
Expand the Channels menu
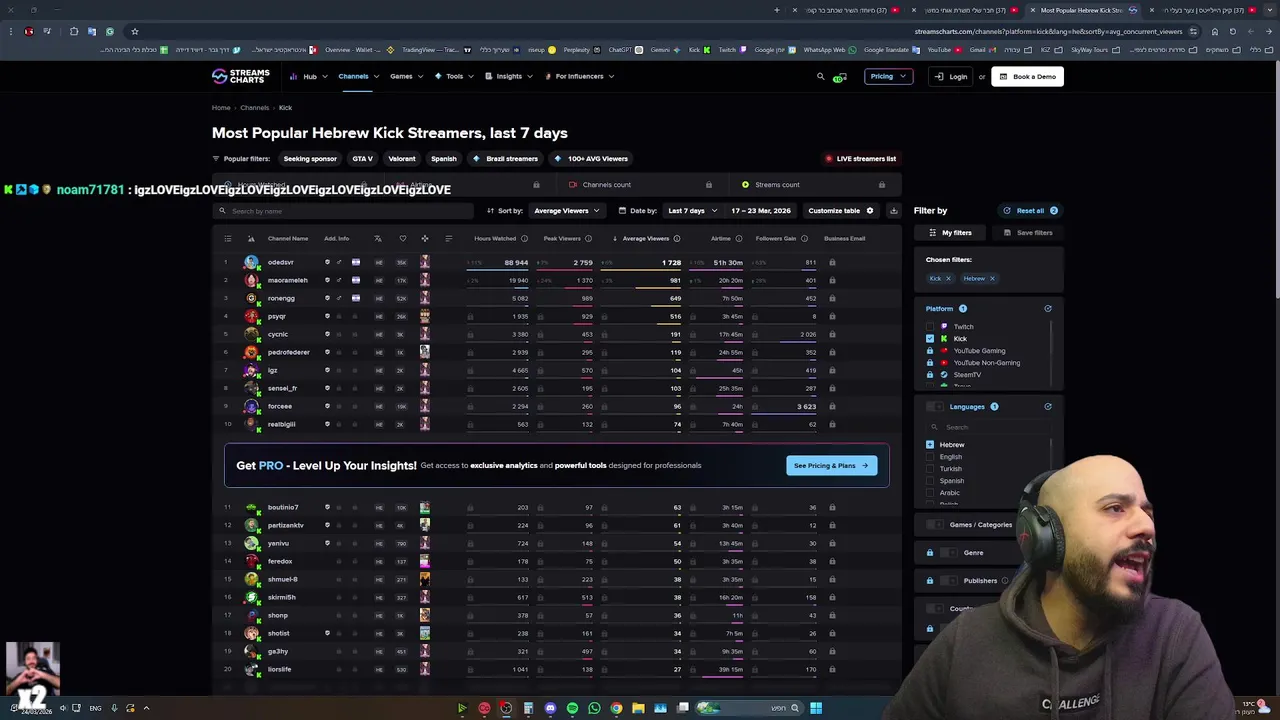tap(357, 76)
